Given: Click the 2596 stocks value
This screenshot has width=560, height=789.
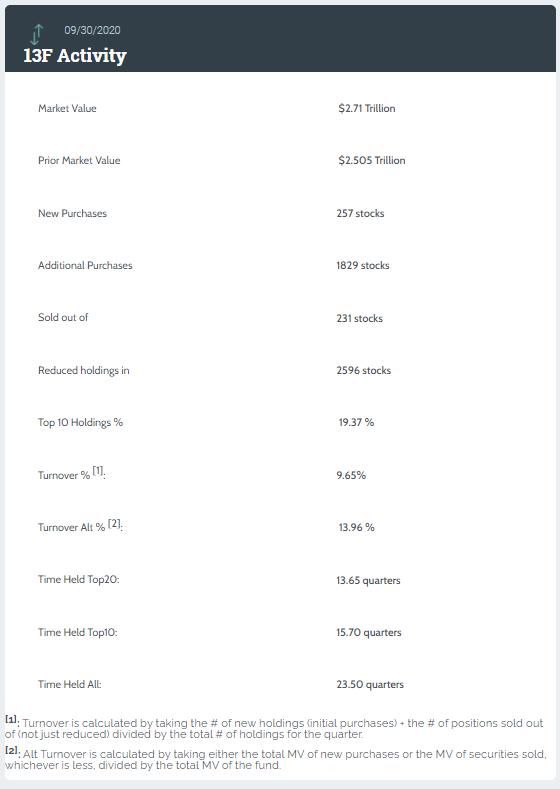Looking at the screenshot, I should [363, 370].
